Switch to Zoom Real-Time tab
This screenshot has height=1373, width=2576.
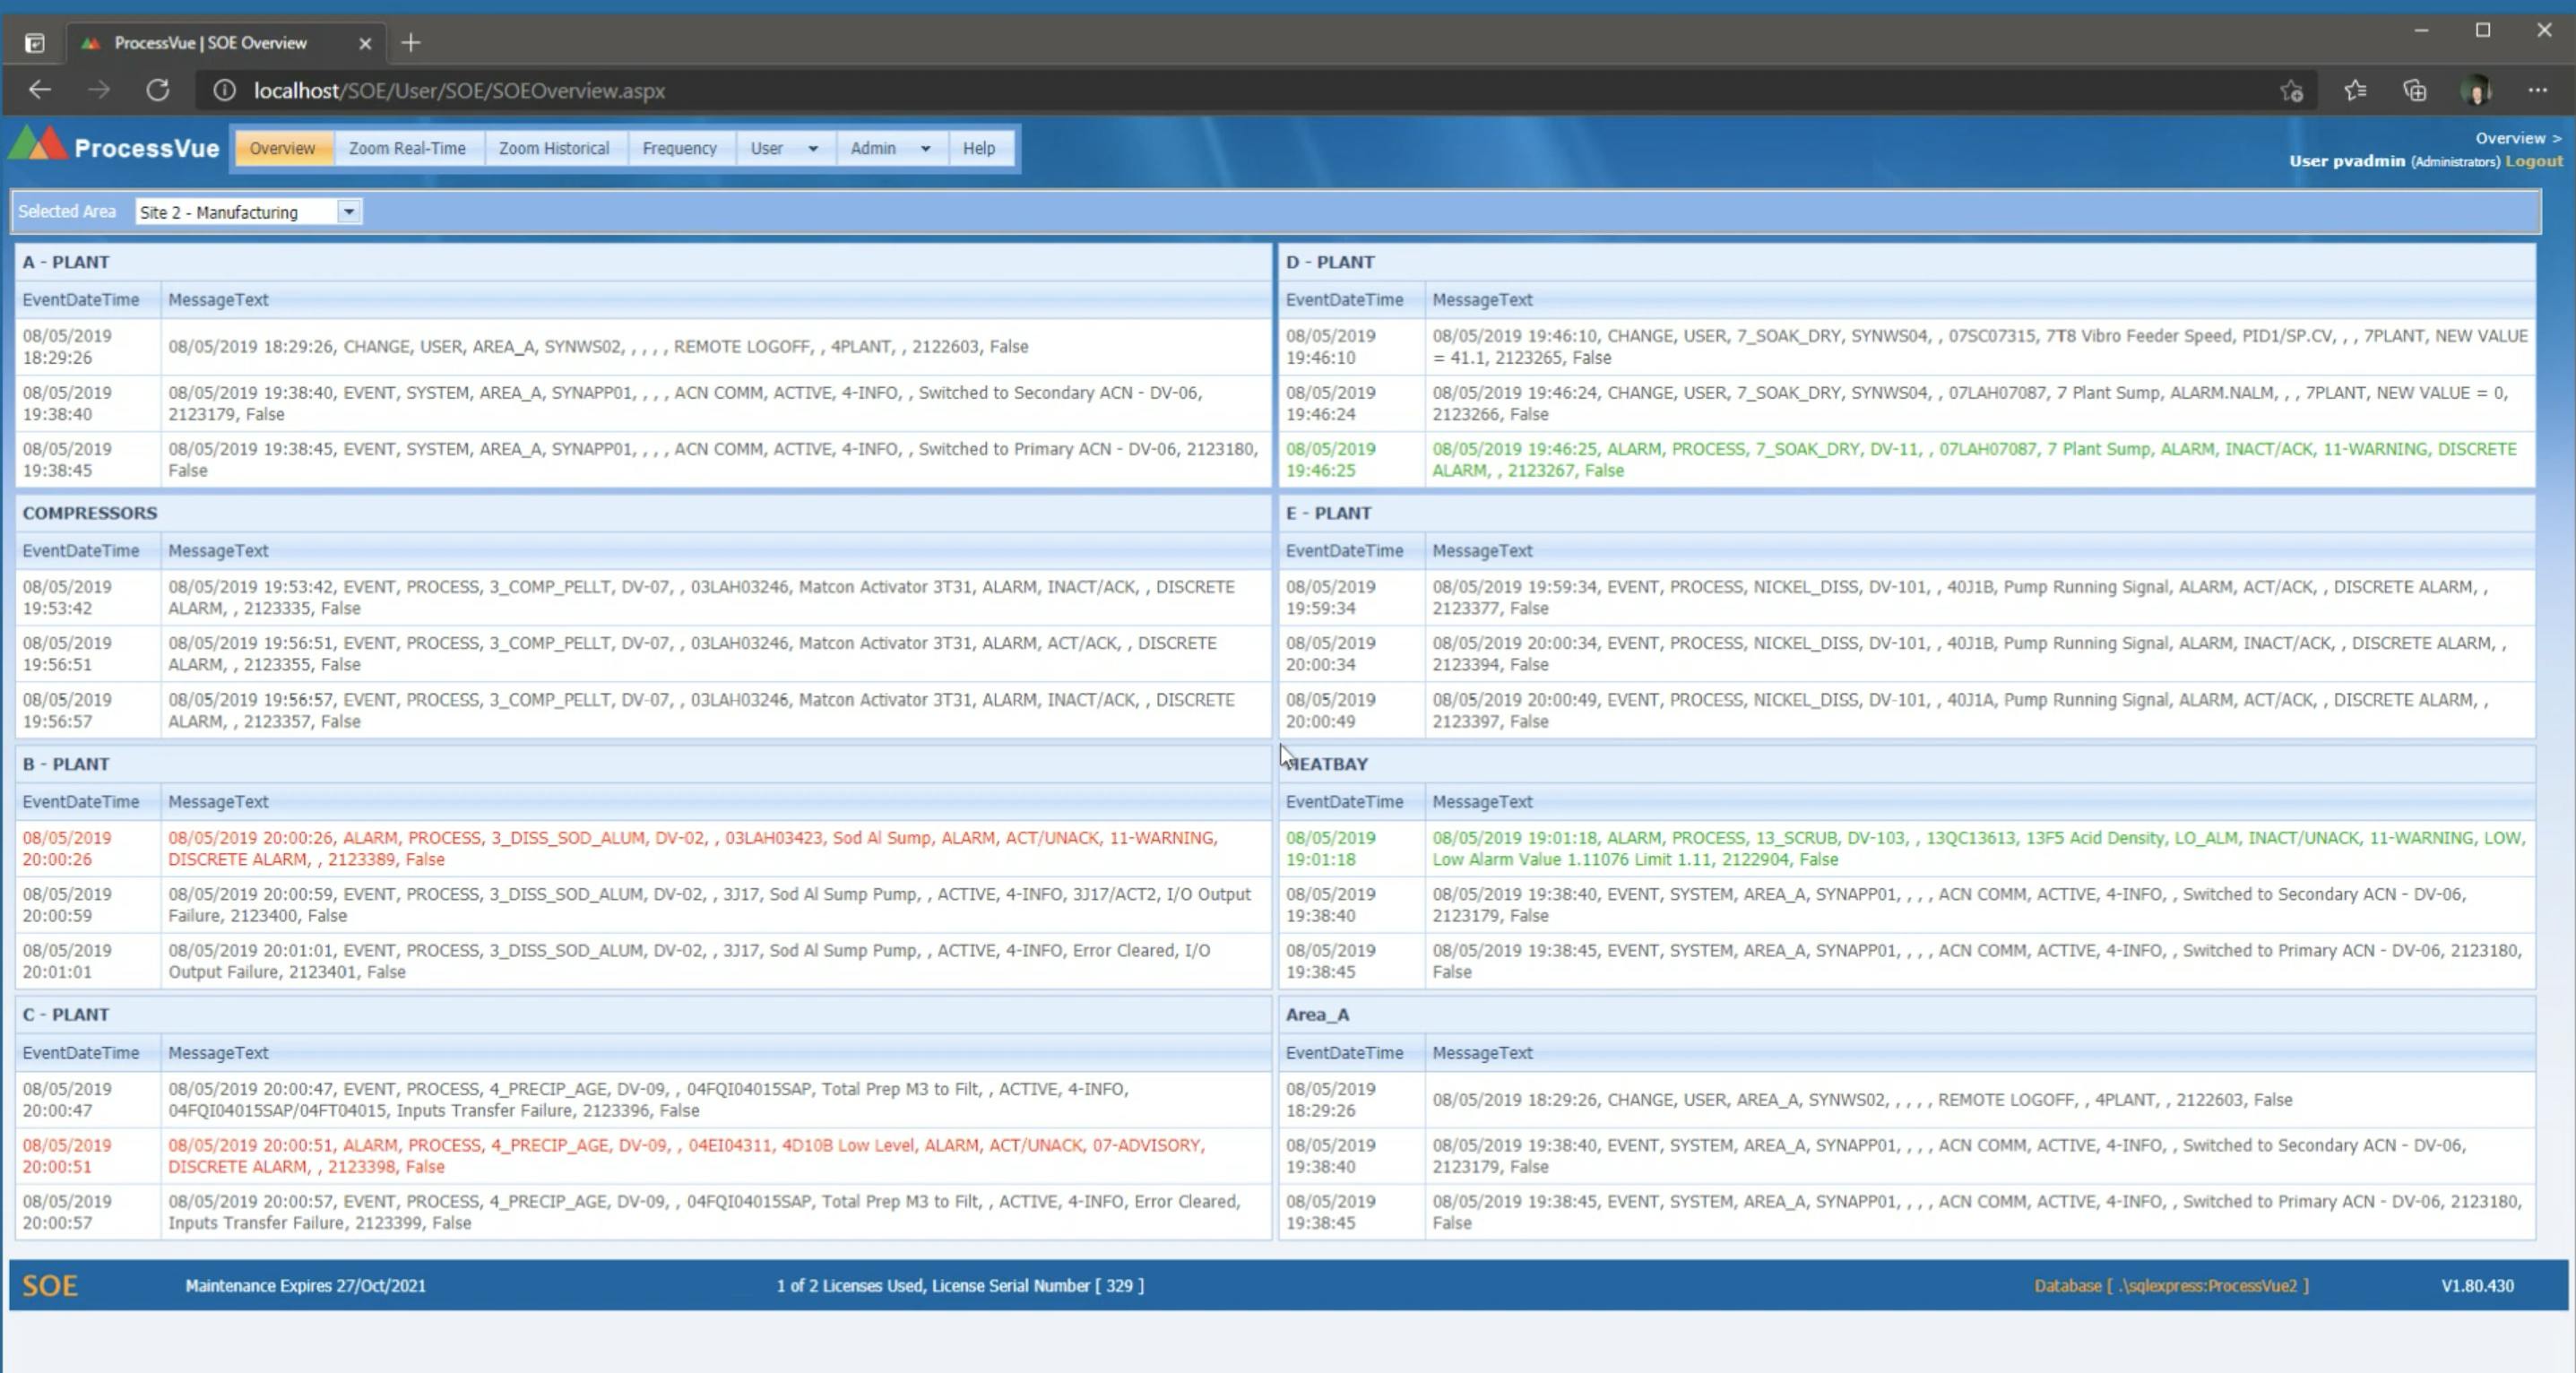(x=407, y=148)
